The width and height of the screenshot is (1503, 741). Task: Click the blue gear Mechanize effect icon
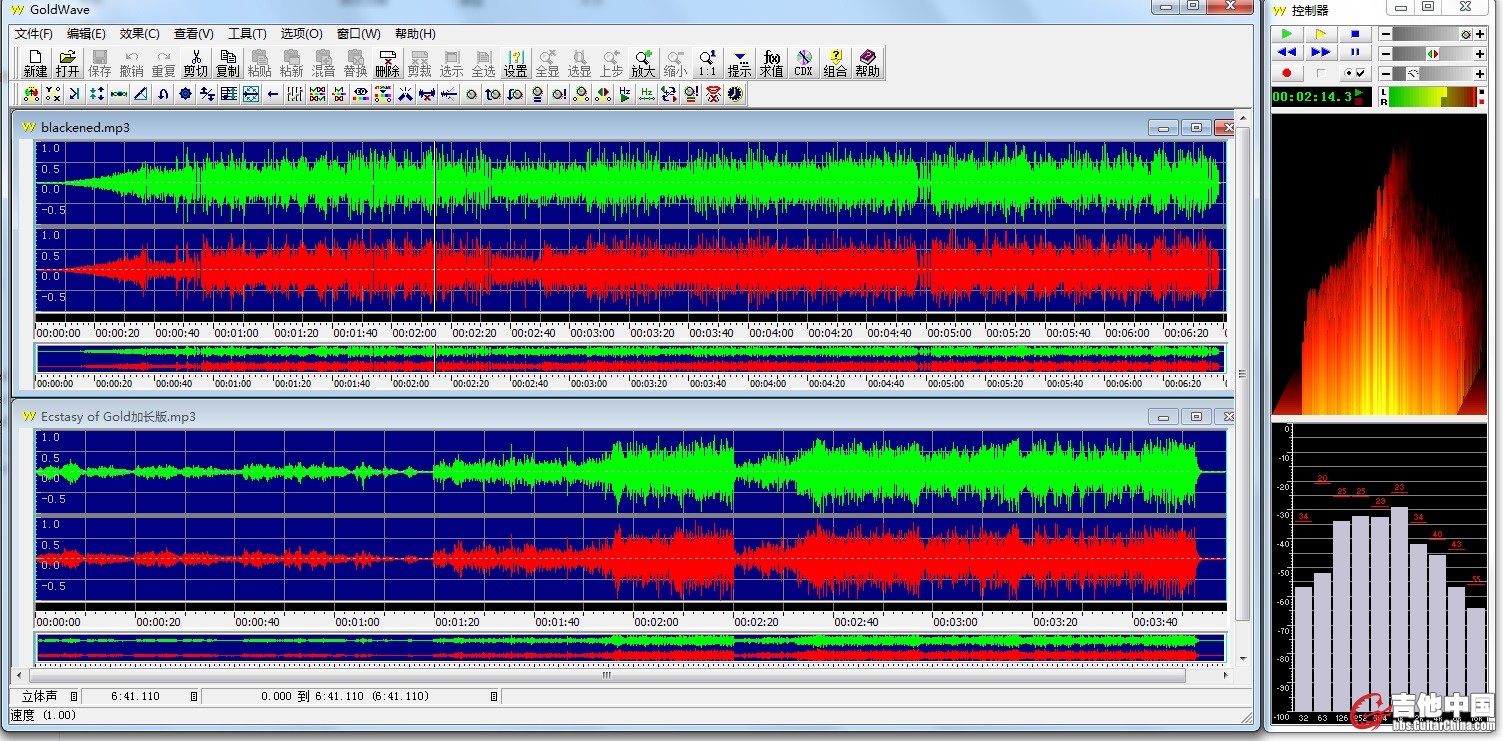tap(185, 94)
